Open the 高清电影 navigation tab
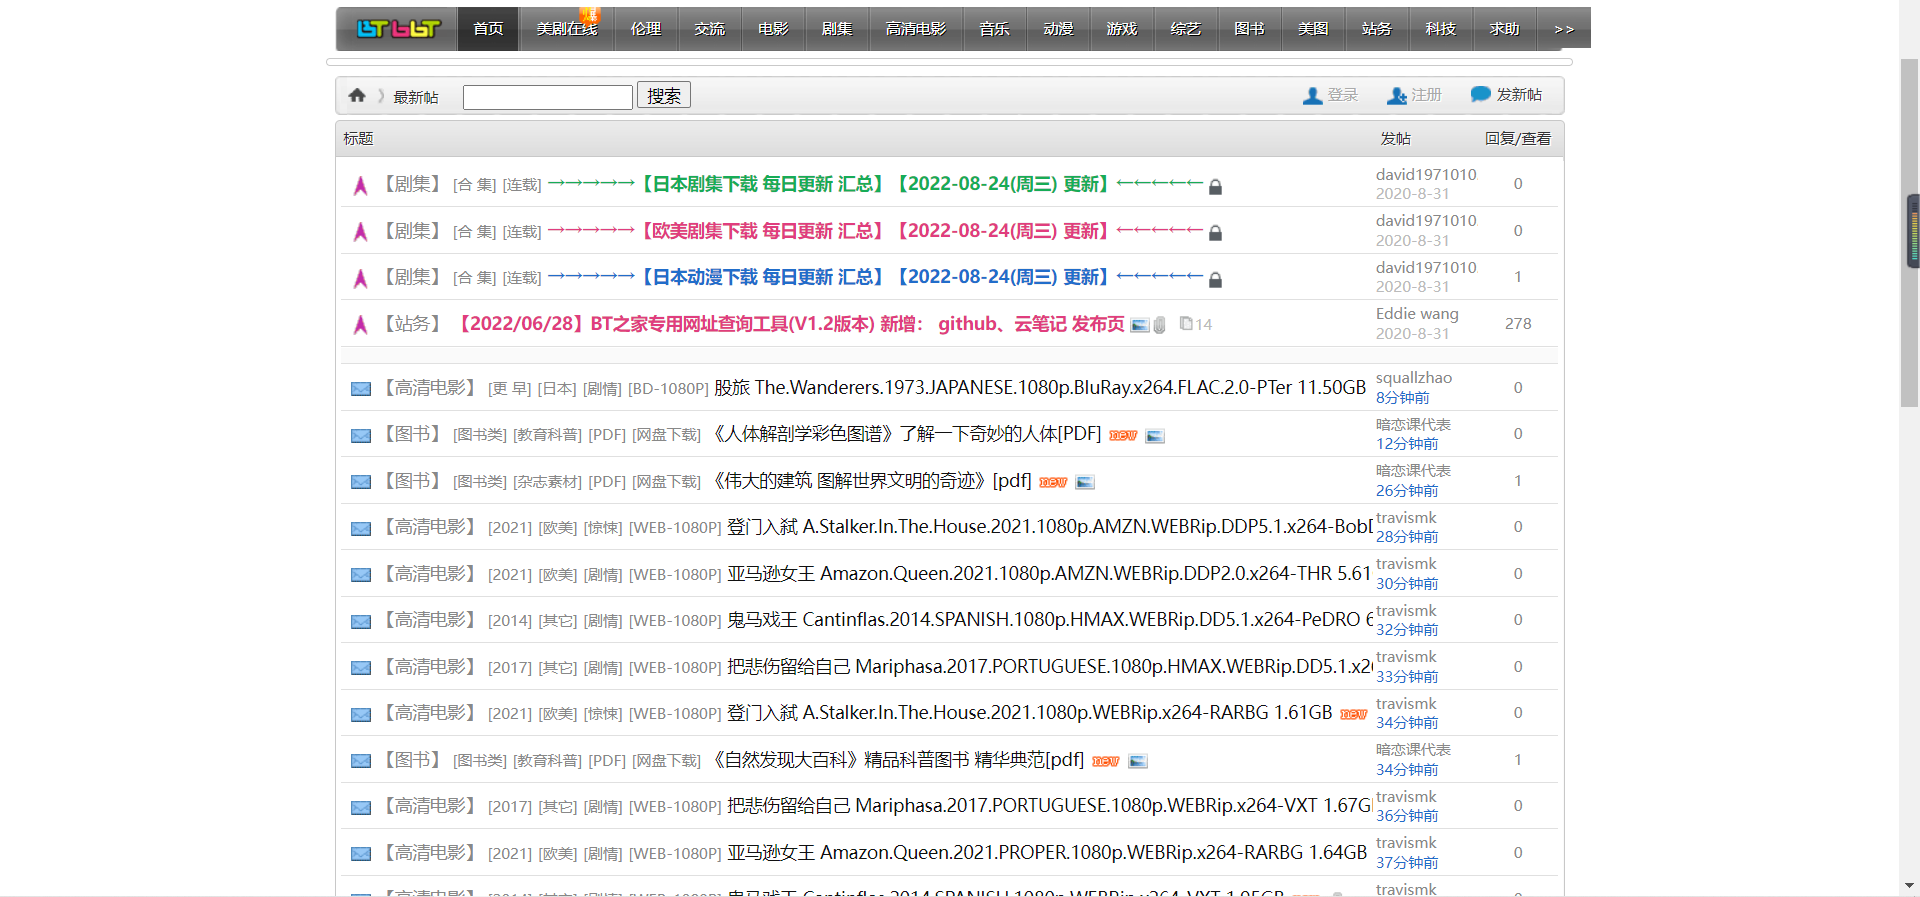This screenshot has height=897, width=1920. tap(915, 29)
